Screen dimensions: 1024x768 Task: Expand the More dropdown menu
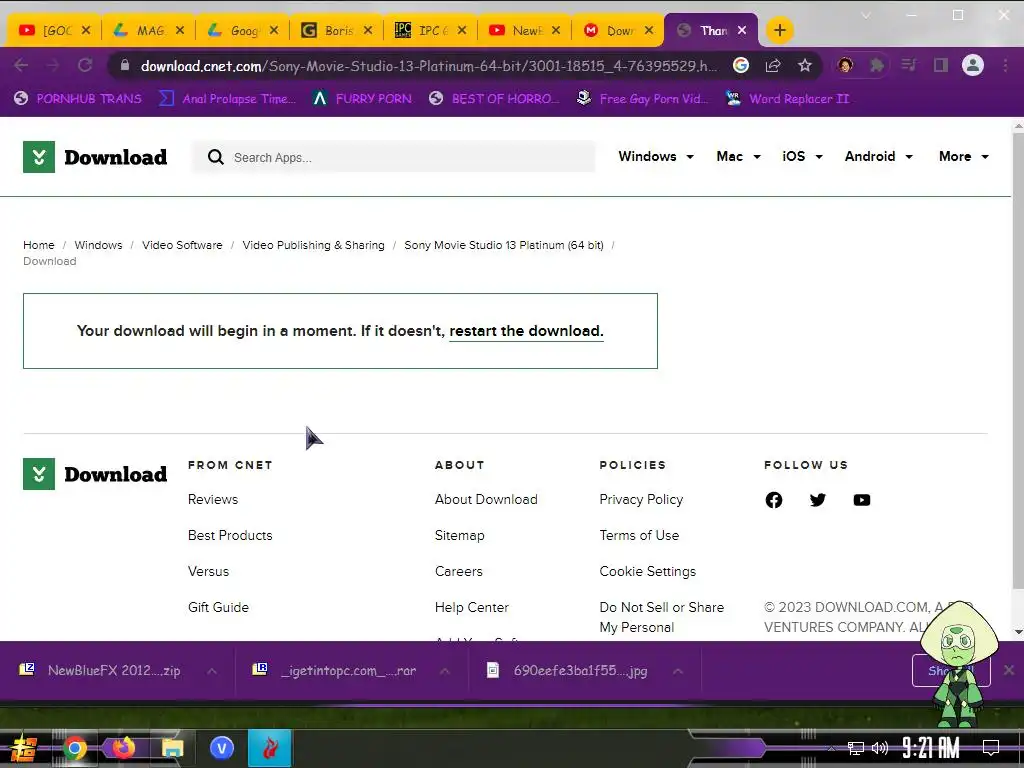click(x=964, y=156)
